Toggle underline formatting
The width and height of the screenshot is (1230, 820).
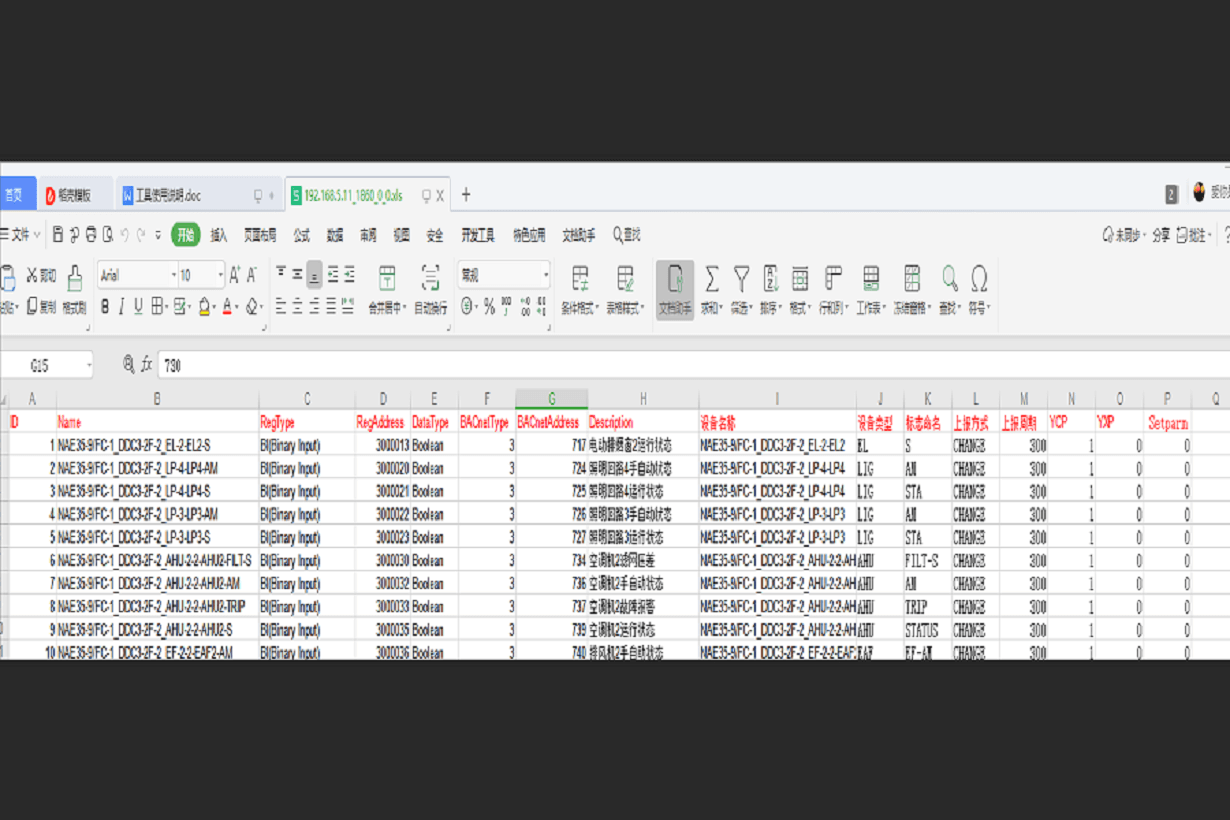(139, 306)
